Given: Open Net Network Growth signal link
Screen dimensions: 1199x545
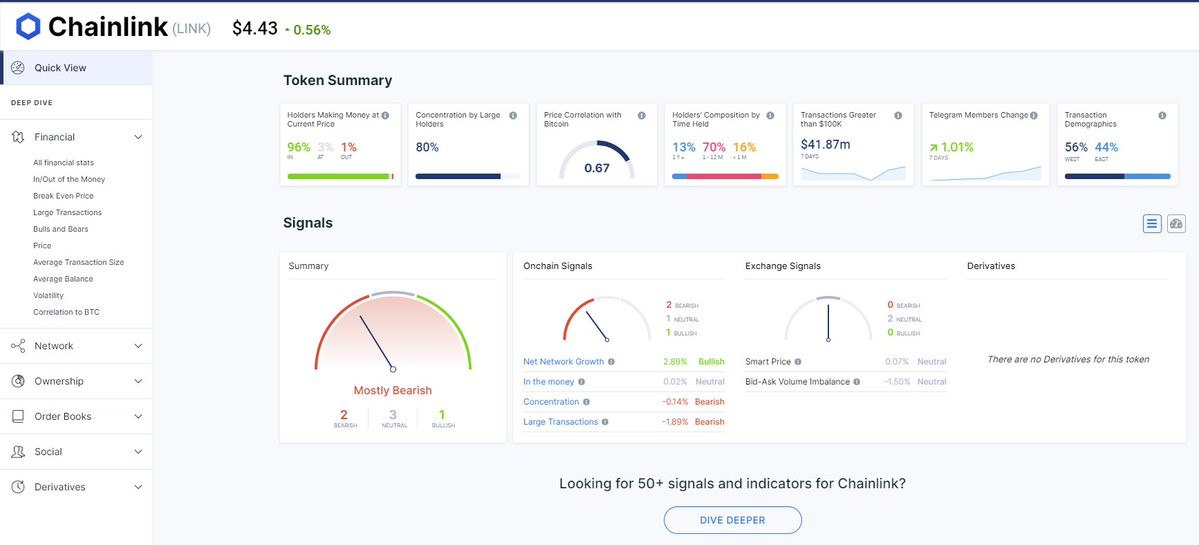Looking at the screenshot, I should [564, 362].
